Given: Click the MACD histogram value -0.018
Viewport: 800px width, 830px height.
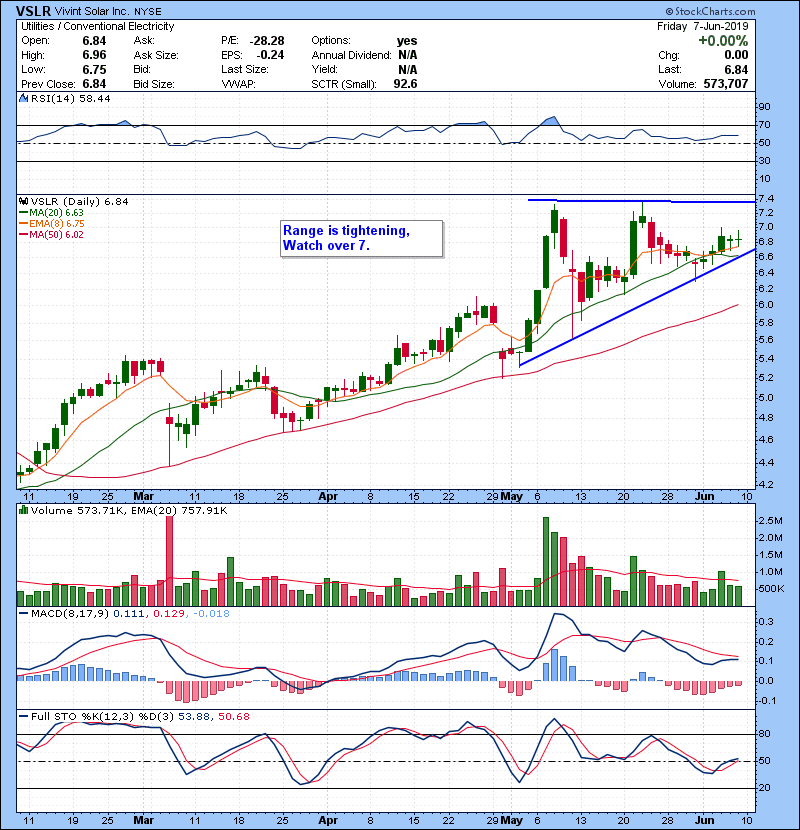Looking at the screenshot, I should coord(211,614).
